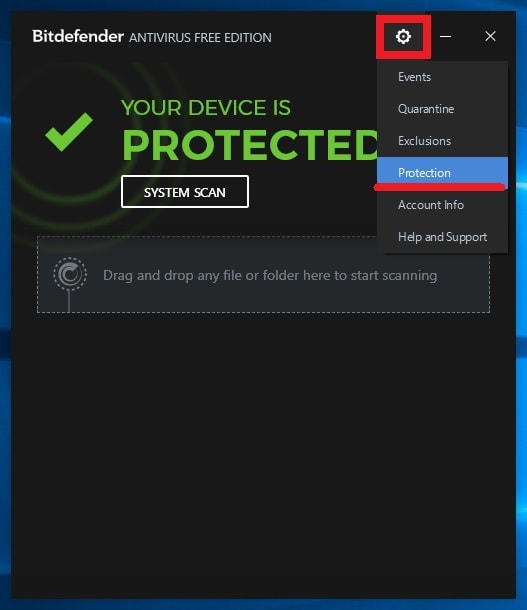Select Help and Support option

point(442,237)
